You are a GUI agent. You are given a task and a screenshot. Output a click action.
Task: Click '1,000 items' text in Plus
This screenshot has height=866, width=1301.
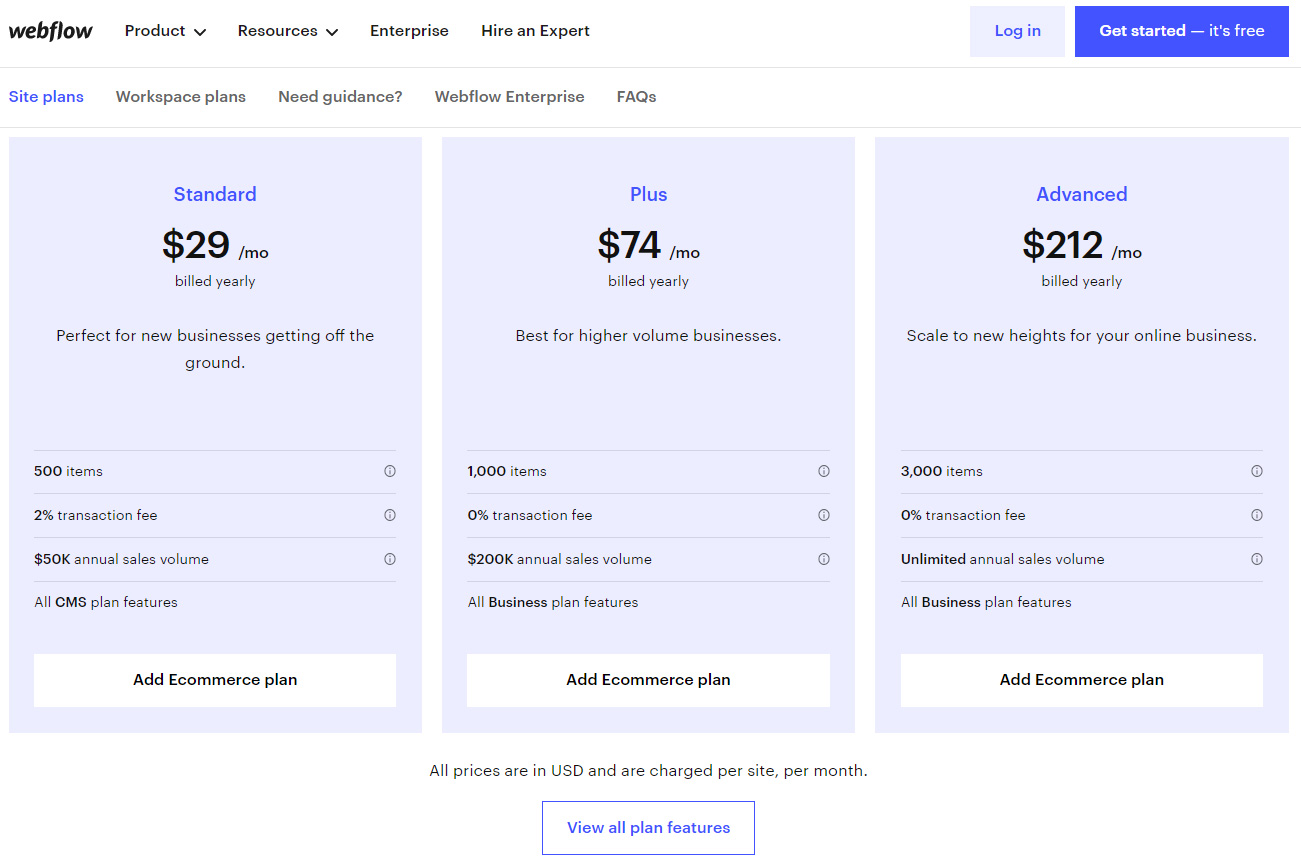coord(507,471)
